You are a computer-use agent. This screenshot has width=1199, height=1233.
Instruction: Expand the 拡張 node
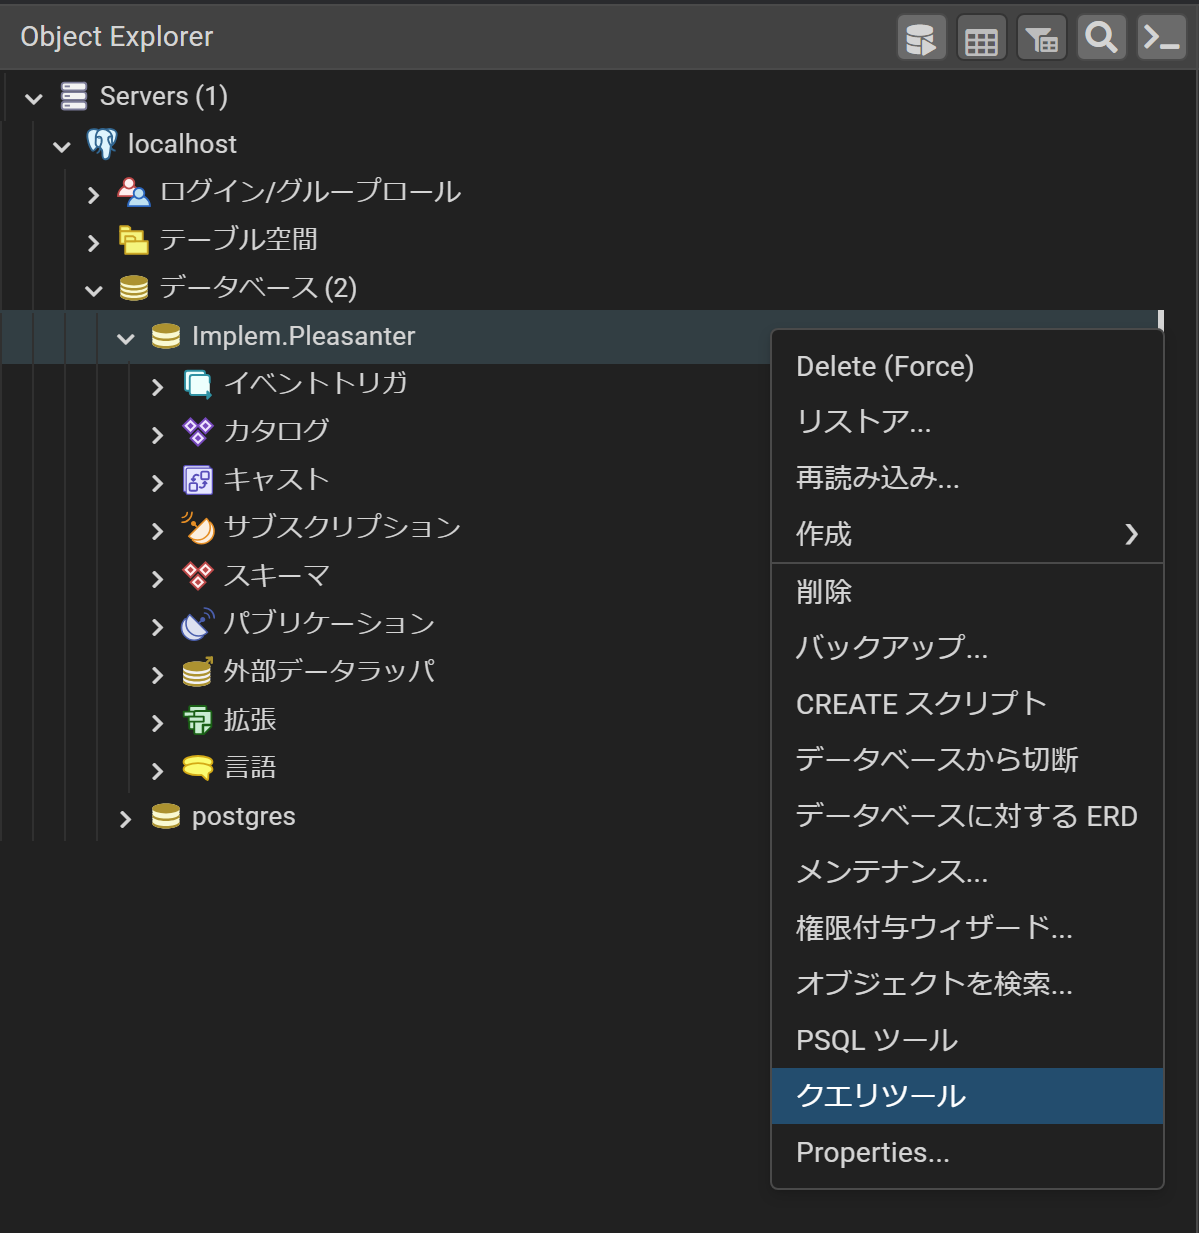coord(157,722)
